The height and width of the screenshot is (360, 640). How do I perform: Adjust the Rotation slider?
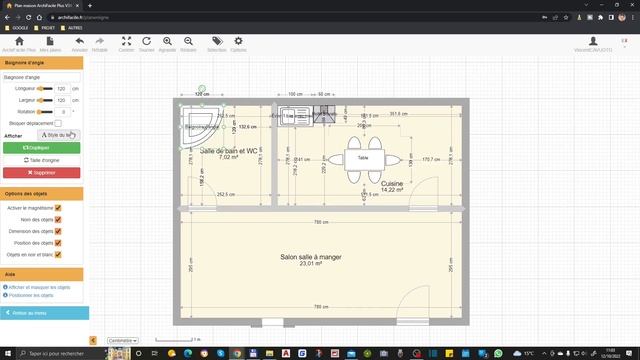44,111
